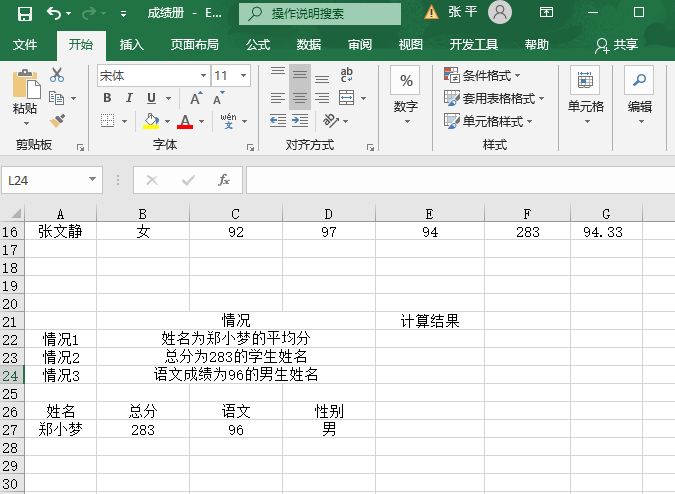Toggle Italic formatting
Image resolution: width=675 pixels, height=494 pixels.
129,98
